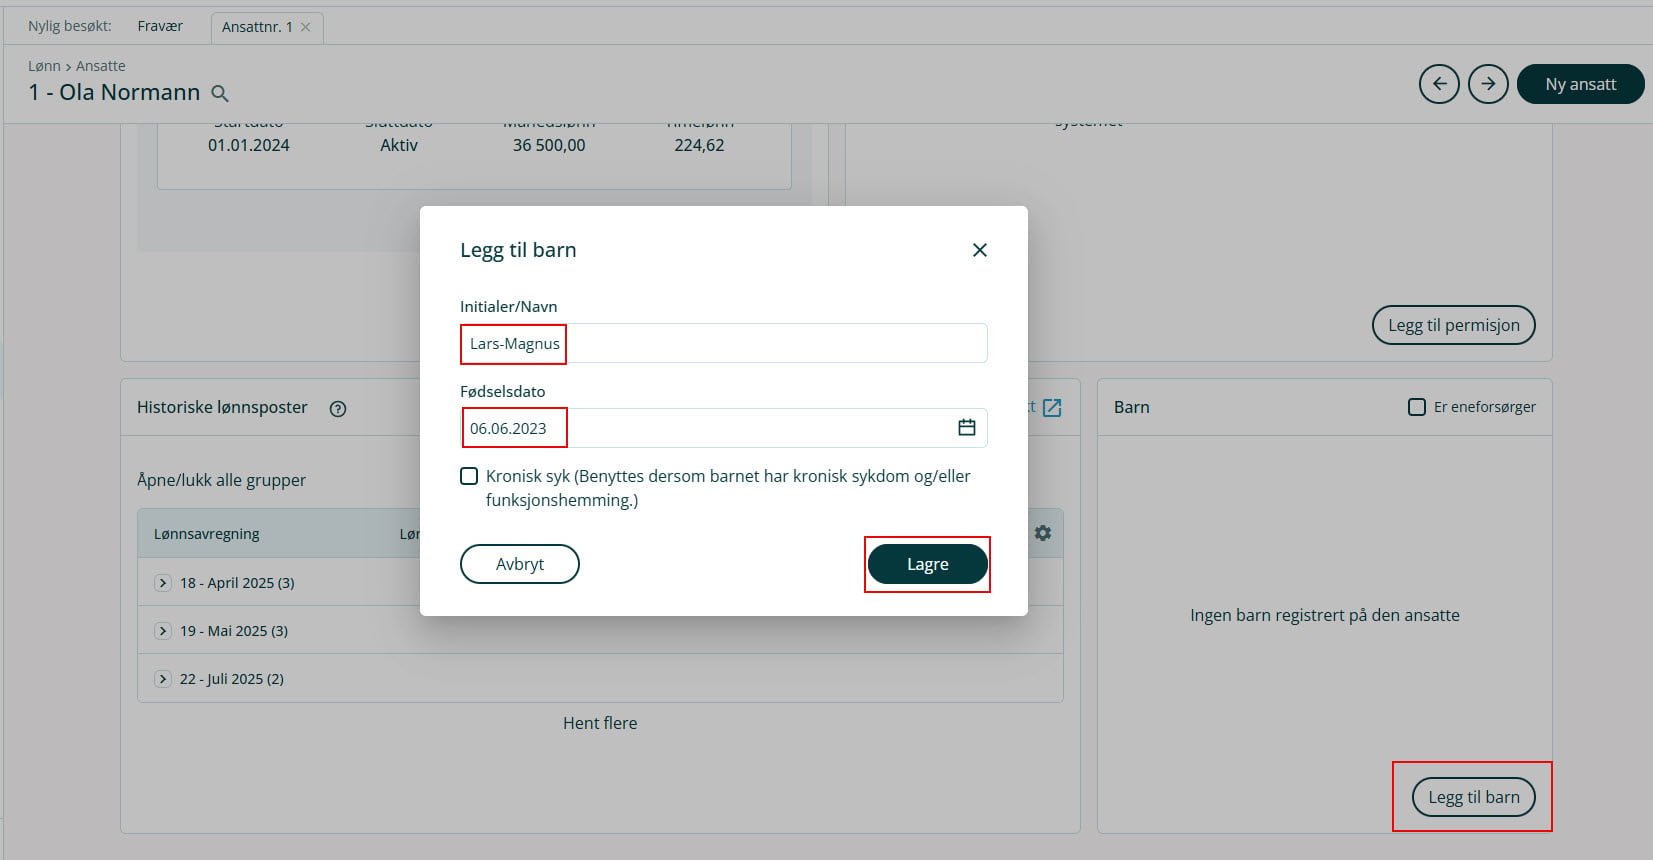Go to previous employee with left arrow

point(1439,84)
